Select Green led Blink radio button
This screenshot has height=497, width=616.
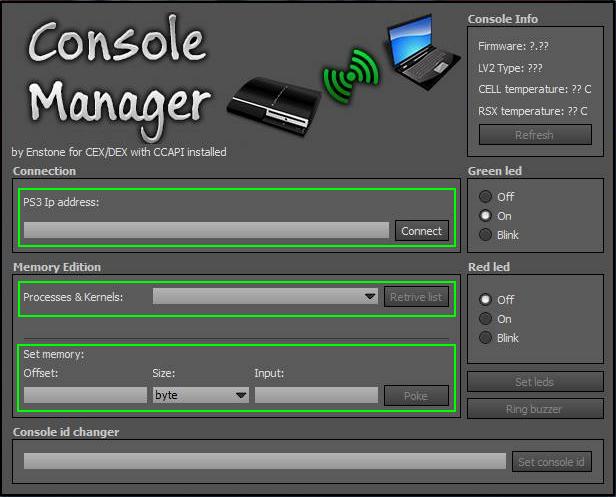[486, 235]
